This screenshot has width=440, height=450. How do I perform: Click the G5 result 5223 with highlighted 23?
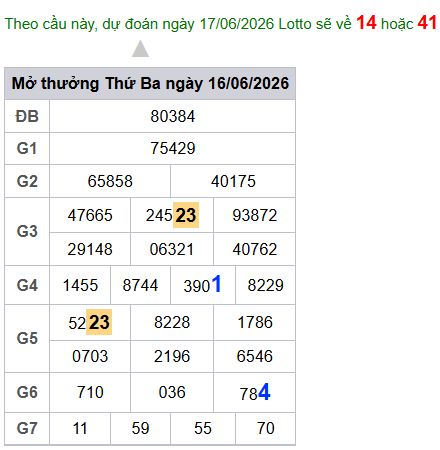click(90, 322)
